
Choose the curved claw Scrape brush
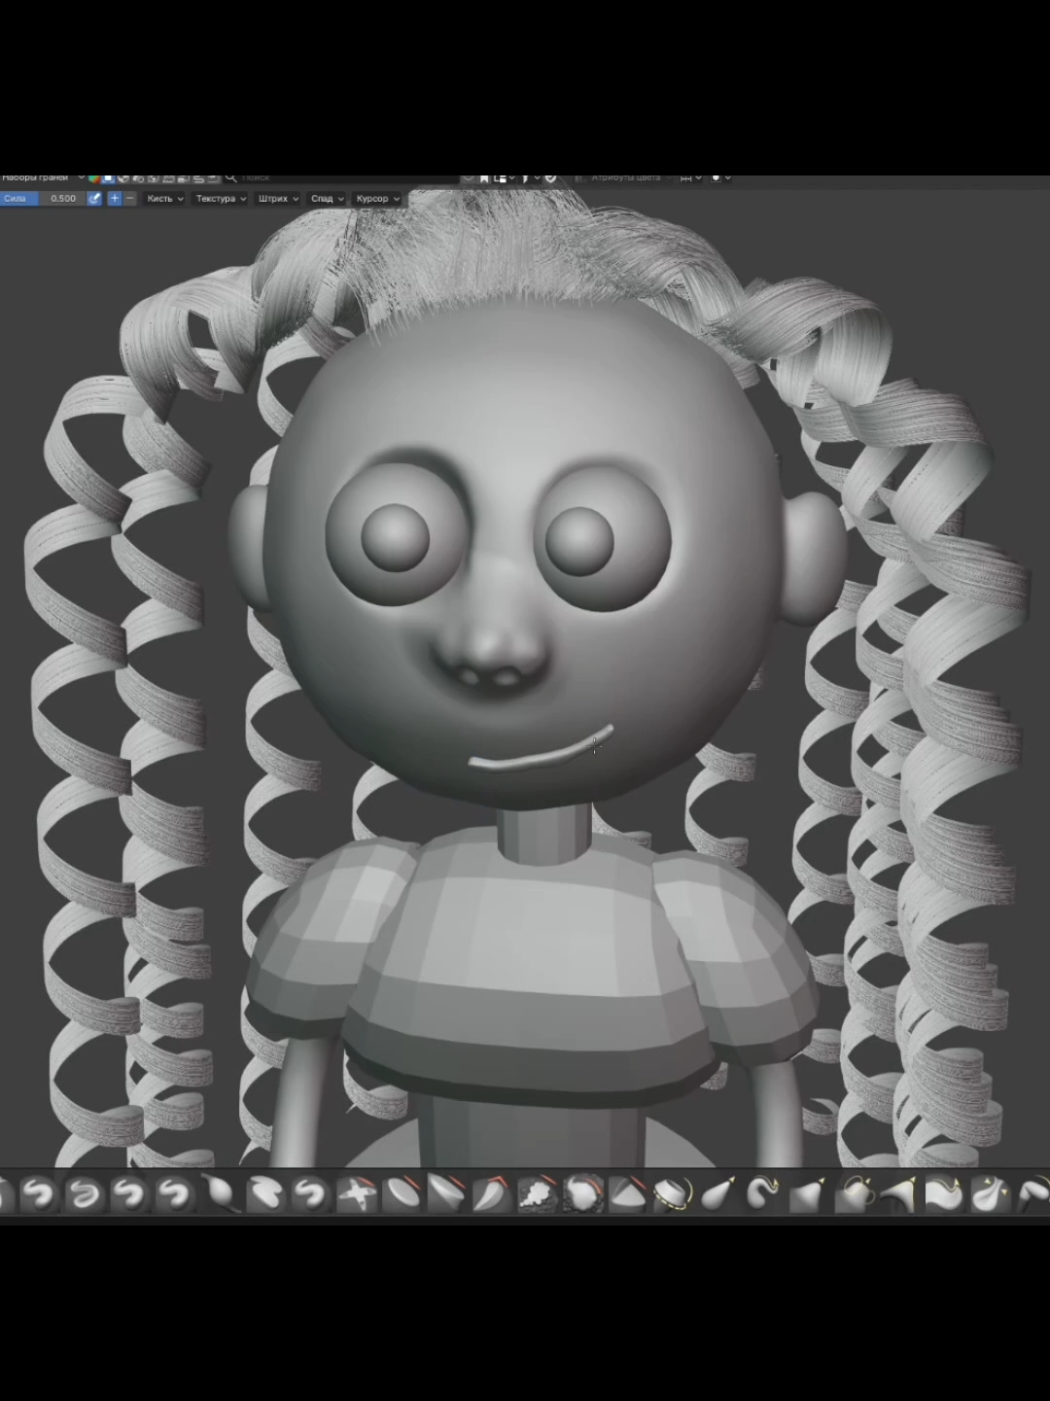coord(491,1194)
